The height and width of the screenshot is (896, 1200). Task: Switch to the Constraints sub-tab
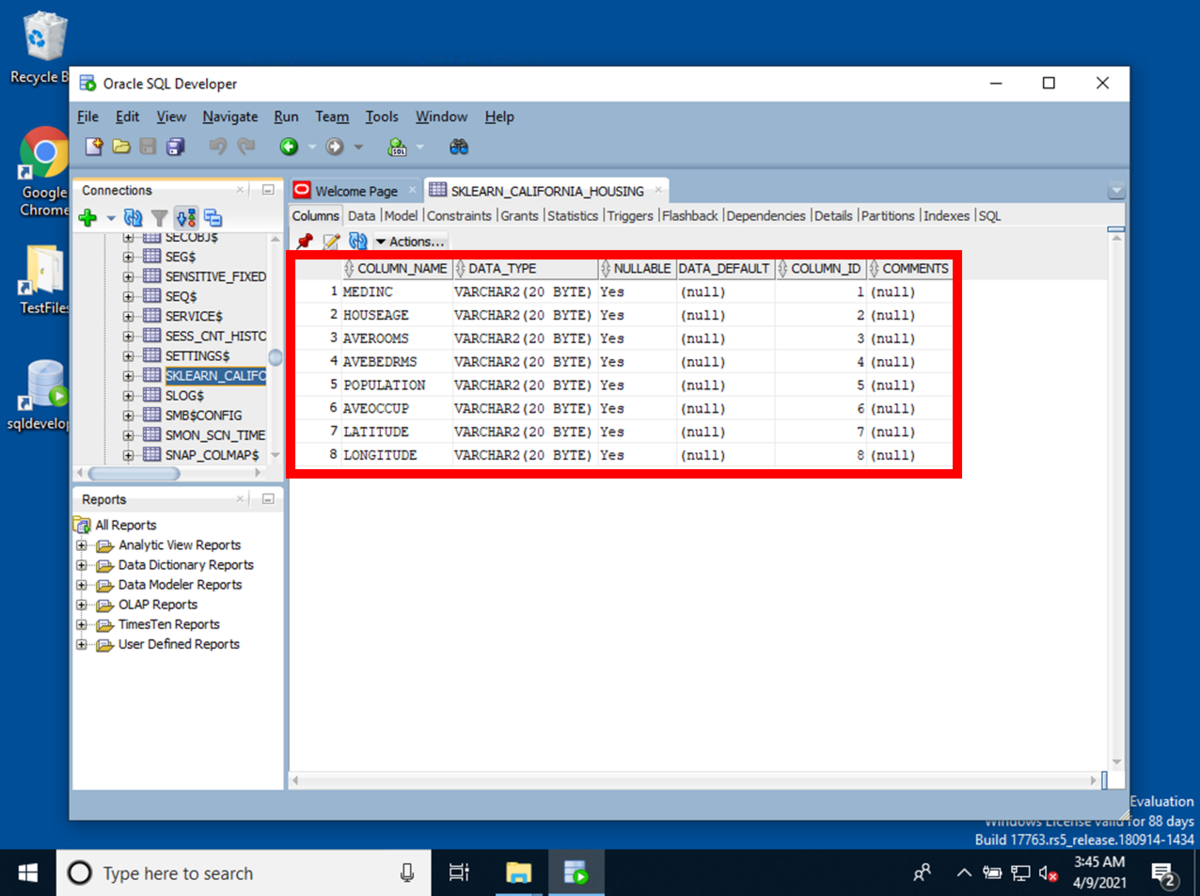pyautogui.click(x=459, y=215)
